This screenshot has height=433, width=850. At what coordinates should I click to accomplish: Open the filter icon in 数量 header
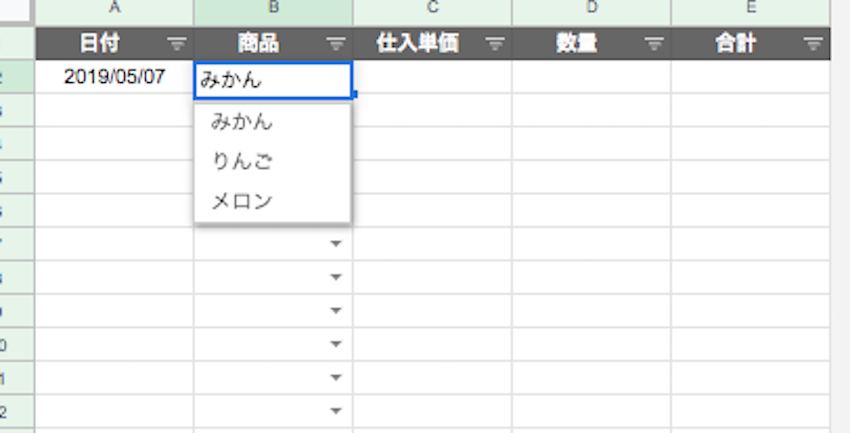coord(654,44)
